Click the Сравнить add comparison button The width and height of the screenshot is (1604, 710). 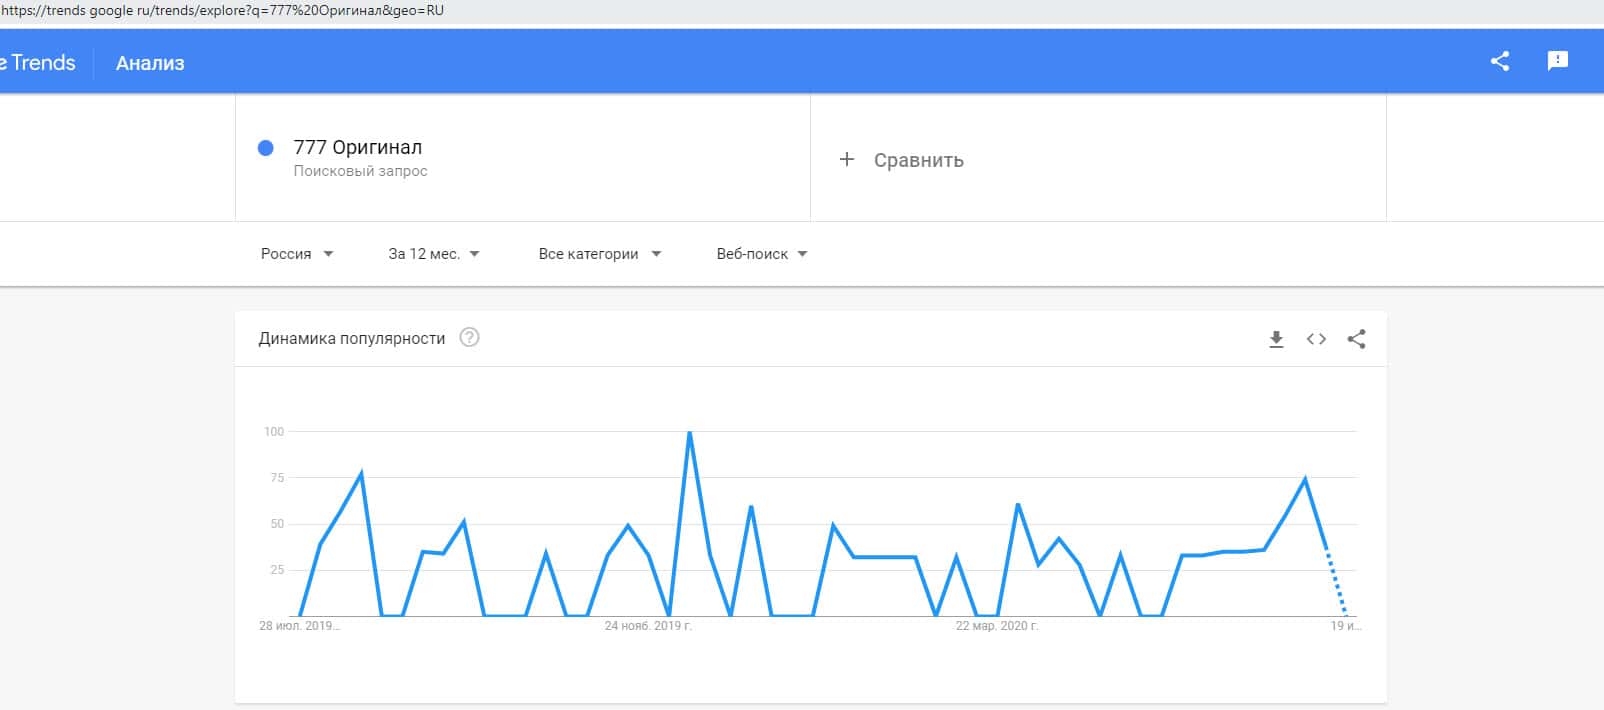pyautogui.click(x=918, y=160)
